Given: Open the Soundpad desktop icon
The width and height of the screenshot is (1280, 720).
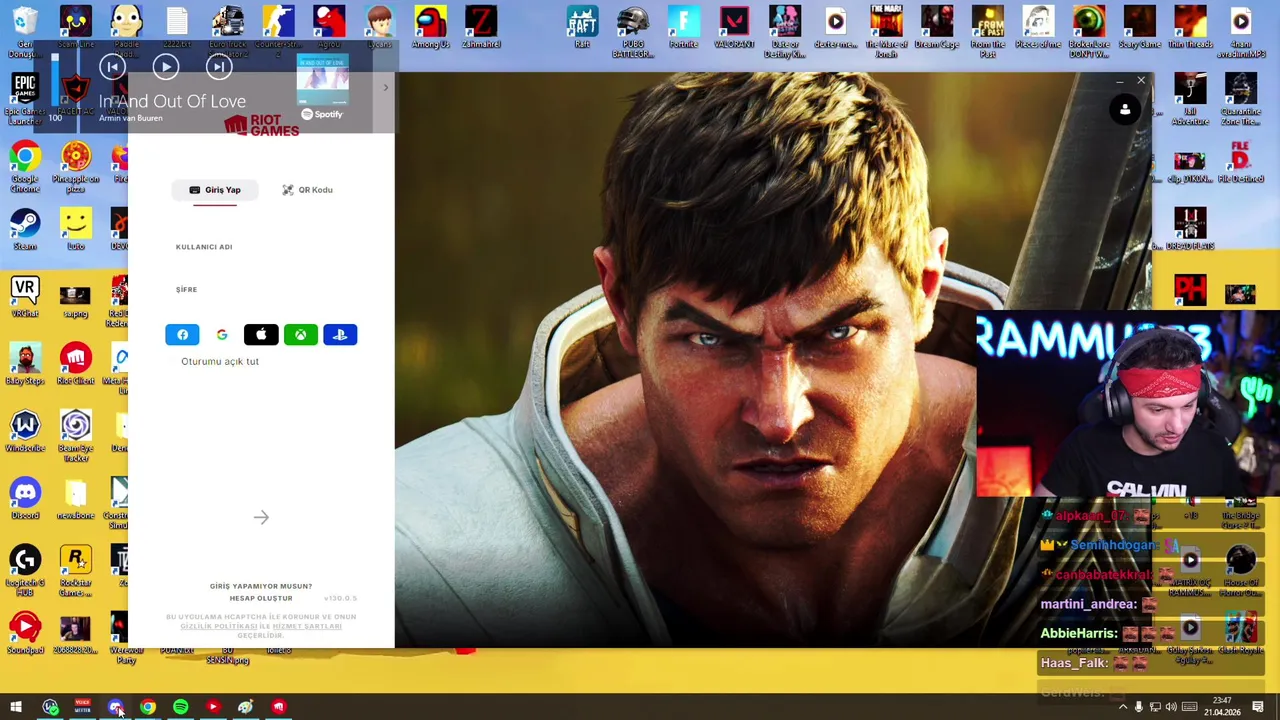Looking at the screenshot, I should click(x=25, y=631).
